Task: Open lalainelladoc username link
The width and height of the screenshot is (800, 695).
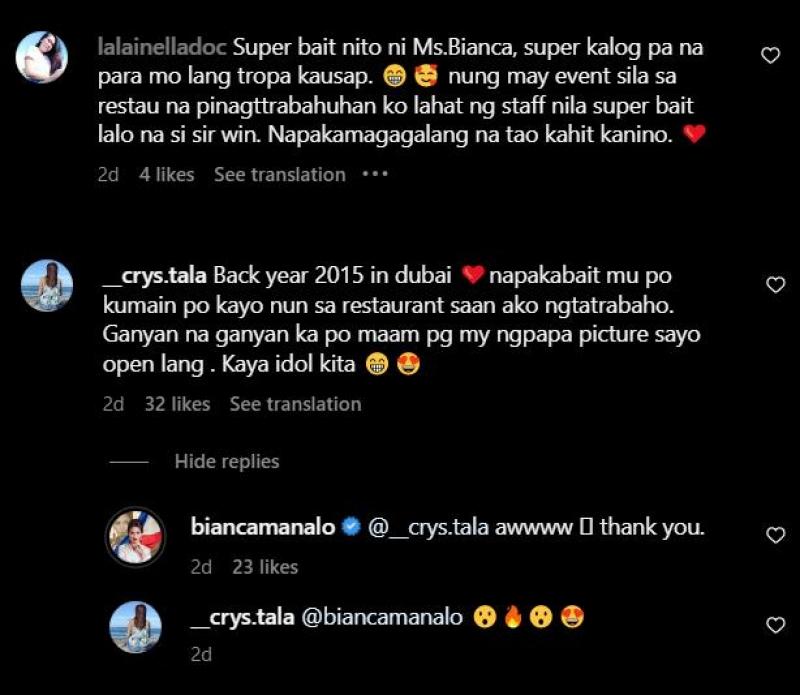Action: point(162,47)
